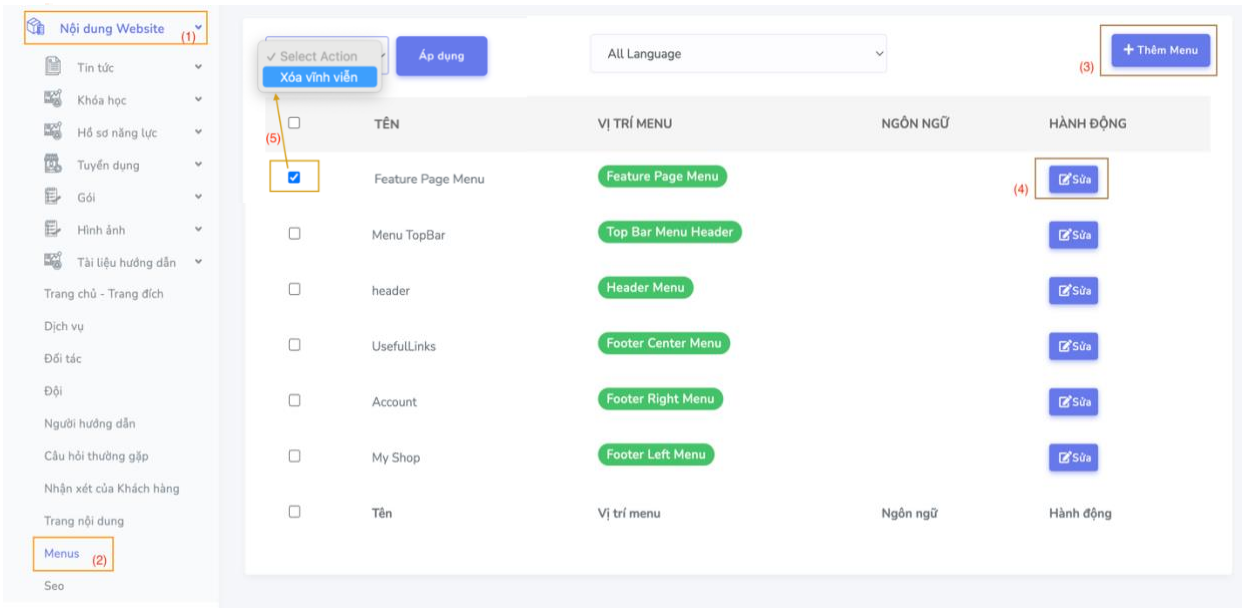Click the Gói sidebar icon
This screenshot has height=608, width=1246.
click(54, 197)
